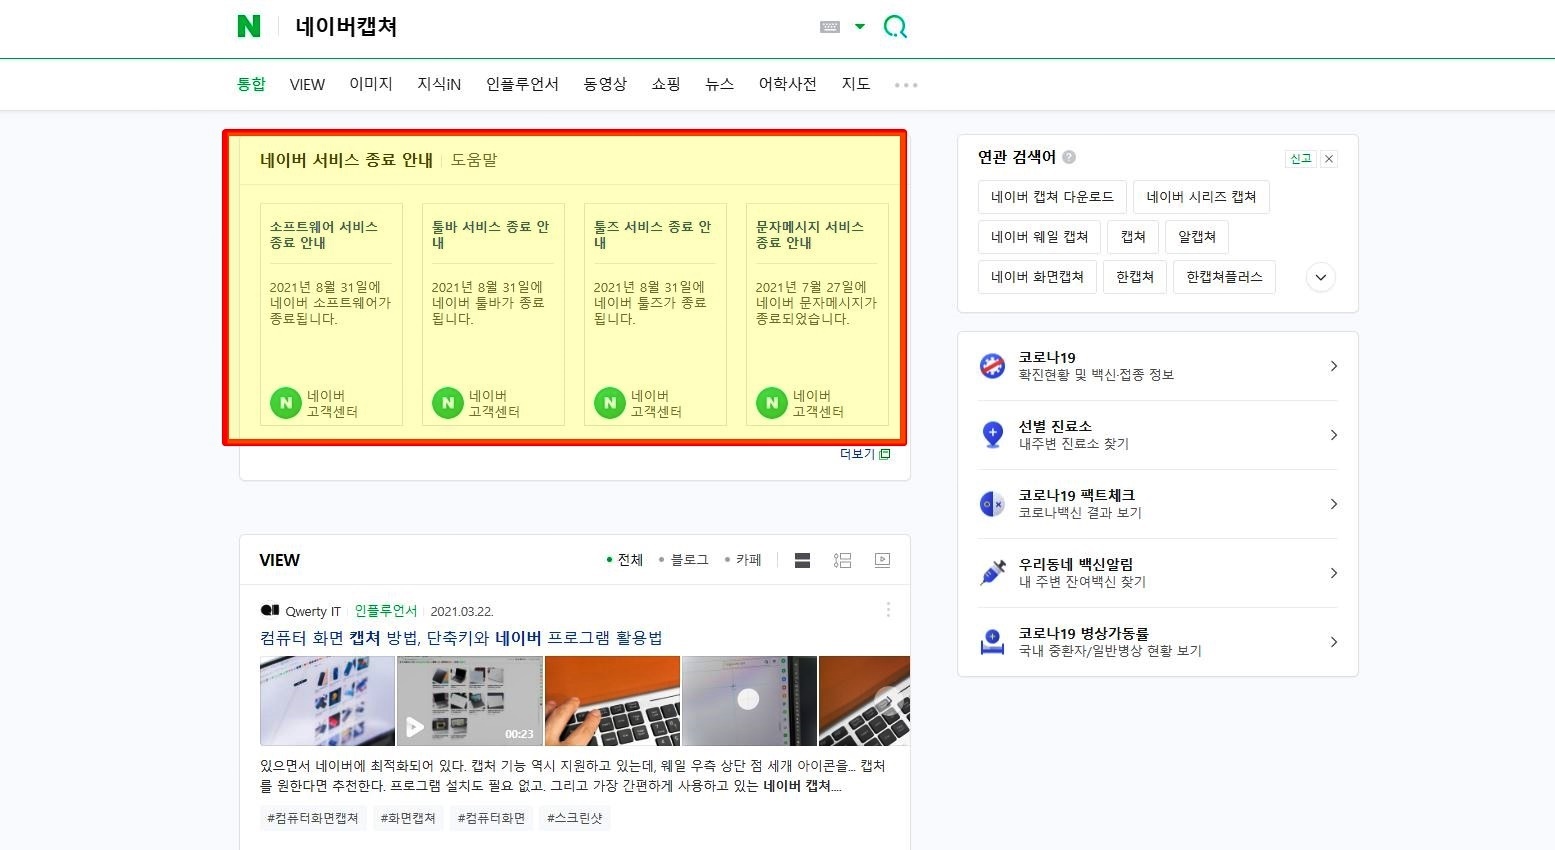Click the 인플루언서 badge beside Qwerty IT

point(386,611)
